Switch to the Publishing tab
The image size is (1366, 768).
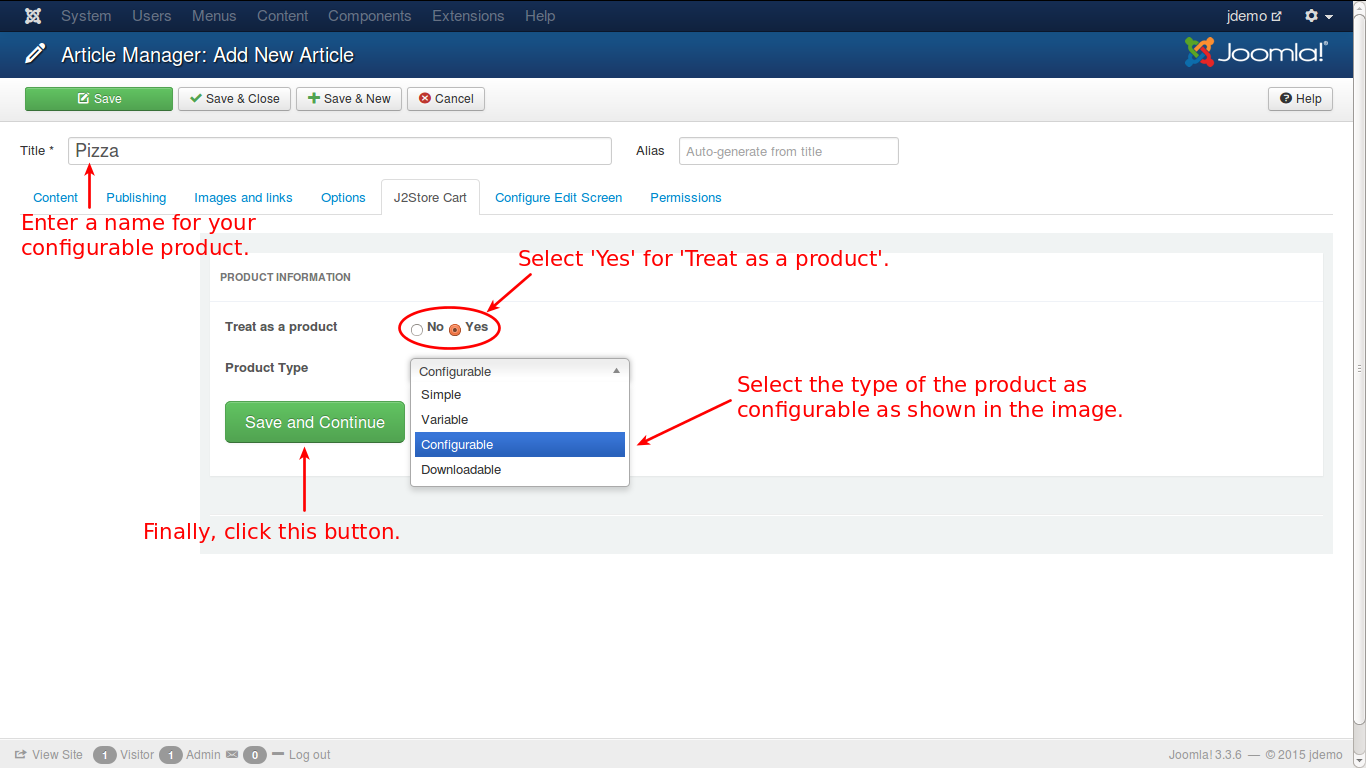[x=136, y=198]
